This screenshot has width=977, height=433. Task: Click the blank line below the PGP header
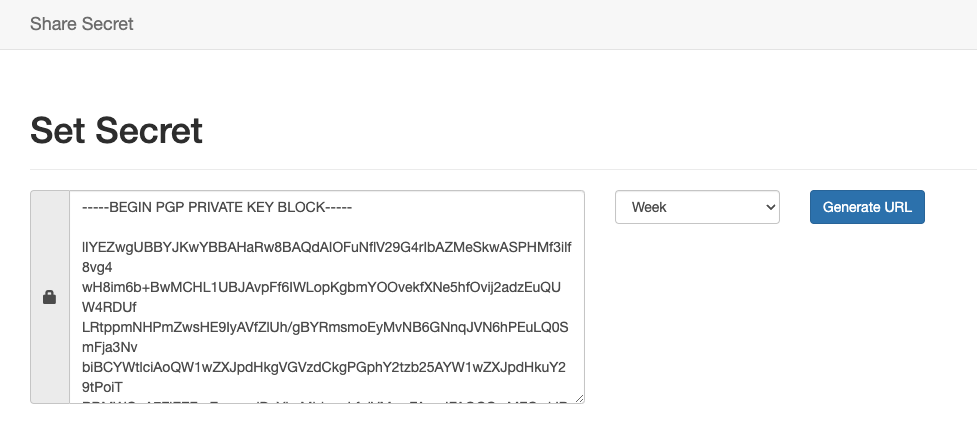coord(300,228)
